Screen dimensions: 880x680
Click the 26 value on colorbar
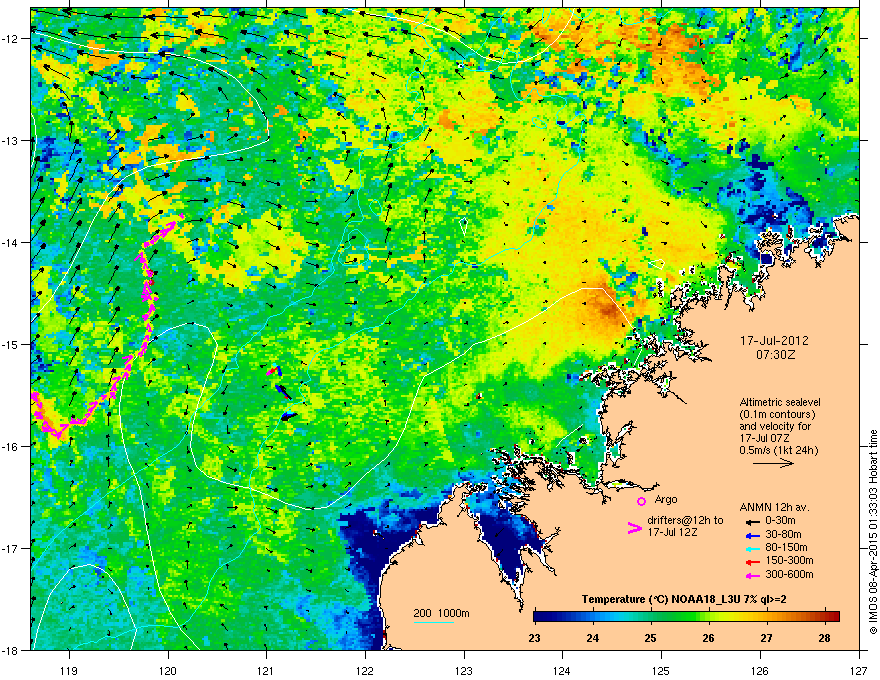tap(708, 638)
